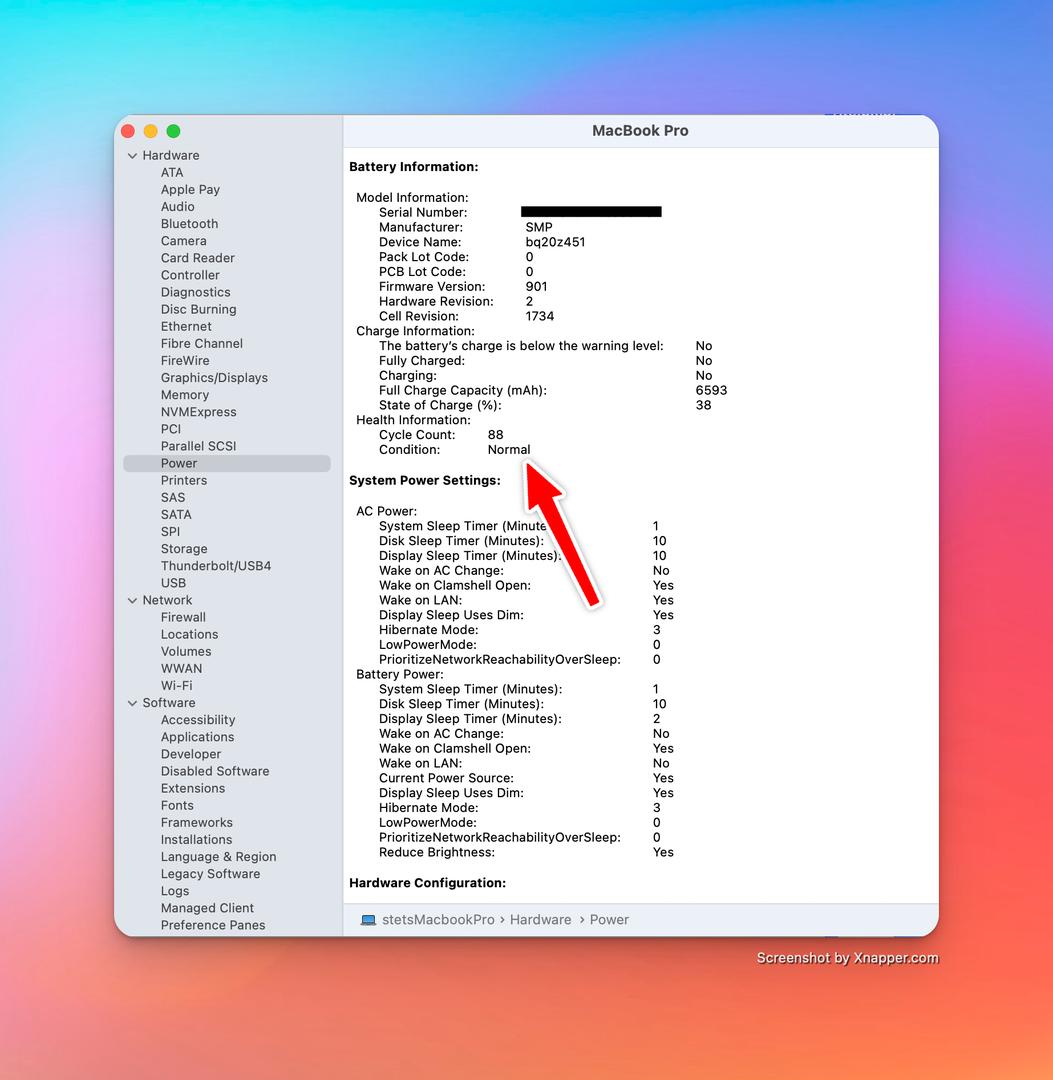Select Applications under Software
The width and height of the screenshot is (1053, 1080).
tap(197, 737)
